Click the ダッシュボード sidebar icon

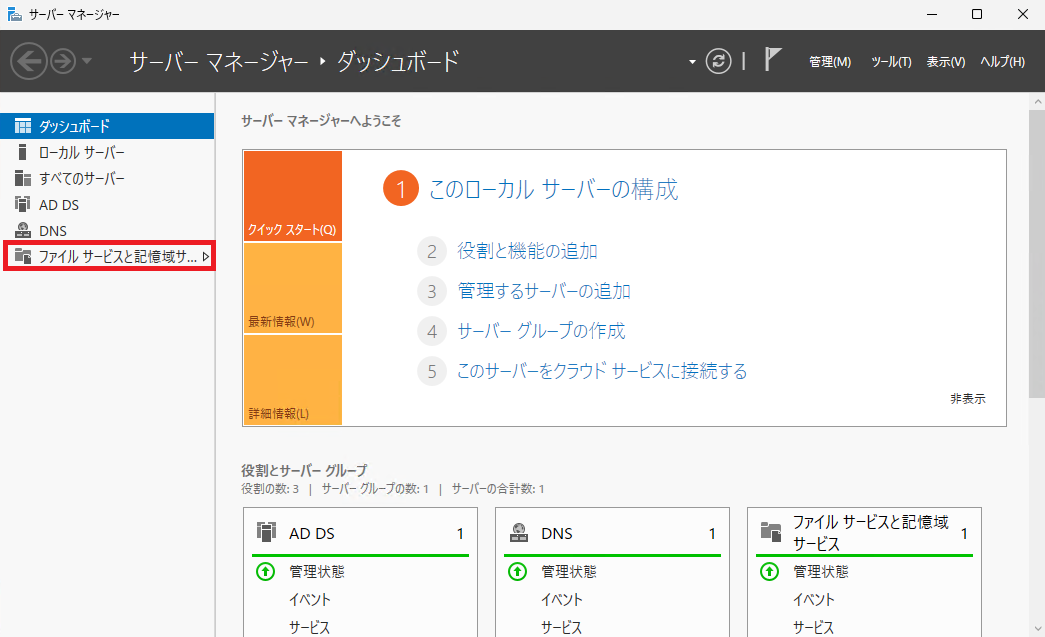pos(23,126)
